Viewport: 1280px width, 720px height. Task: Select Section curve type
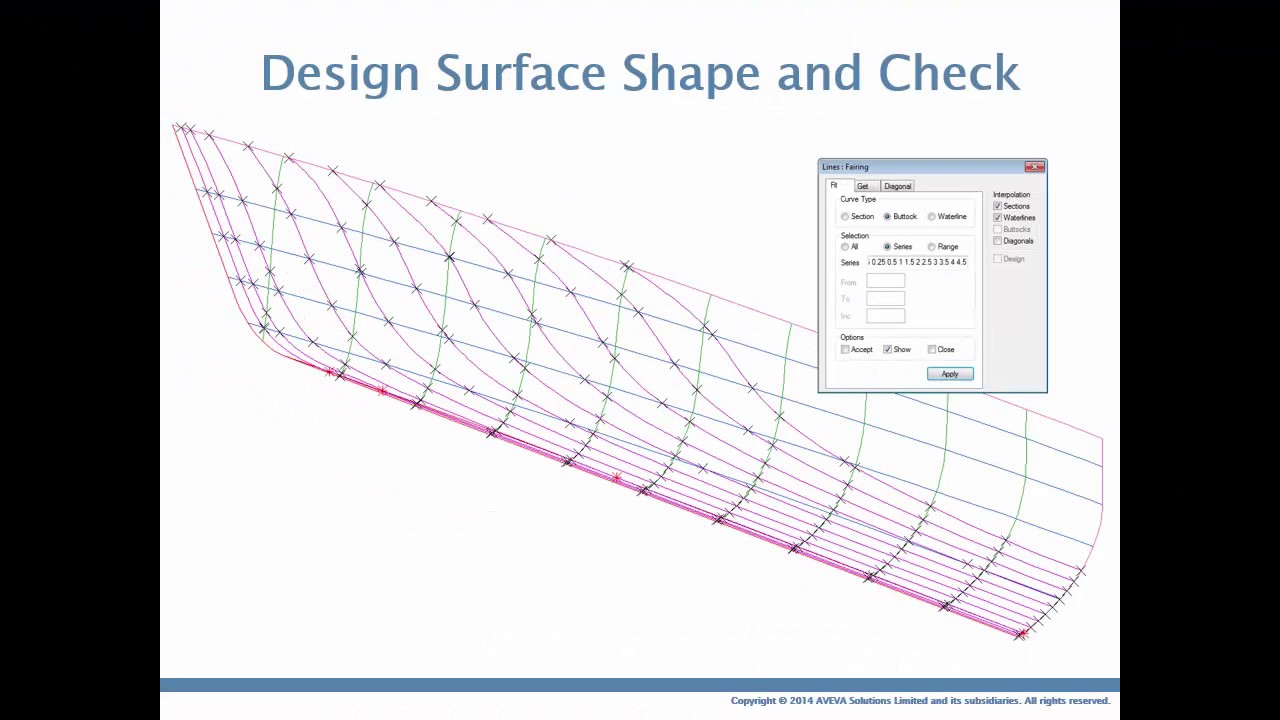coord(845,217)
